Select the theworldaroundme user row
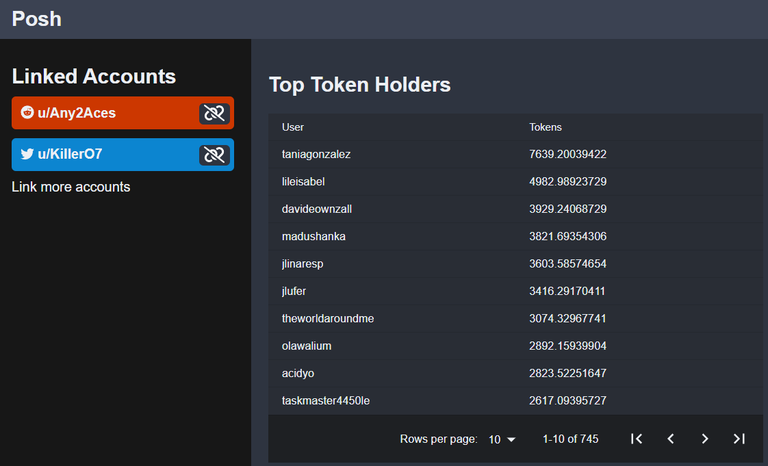Image resolution: width=768 pixels, height=466 pixels. coord(515,319)
